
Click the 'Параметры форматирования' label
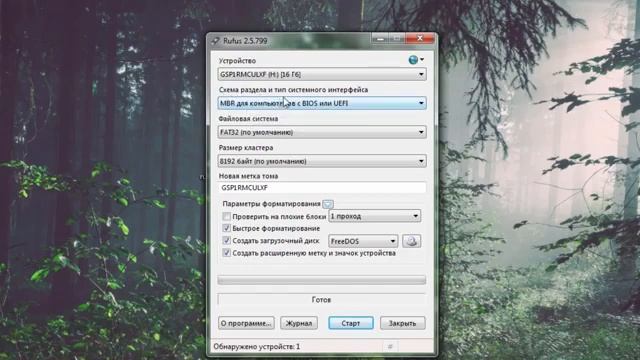pos(271,204)
